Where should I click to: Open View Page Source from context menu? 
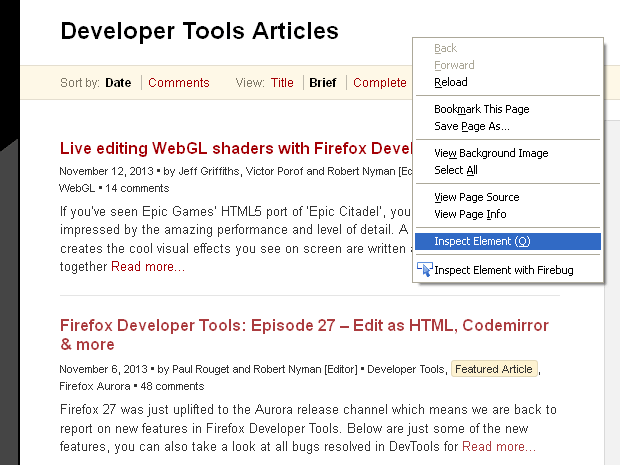(x=508, y=197)
